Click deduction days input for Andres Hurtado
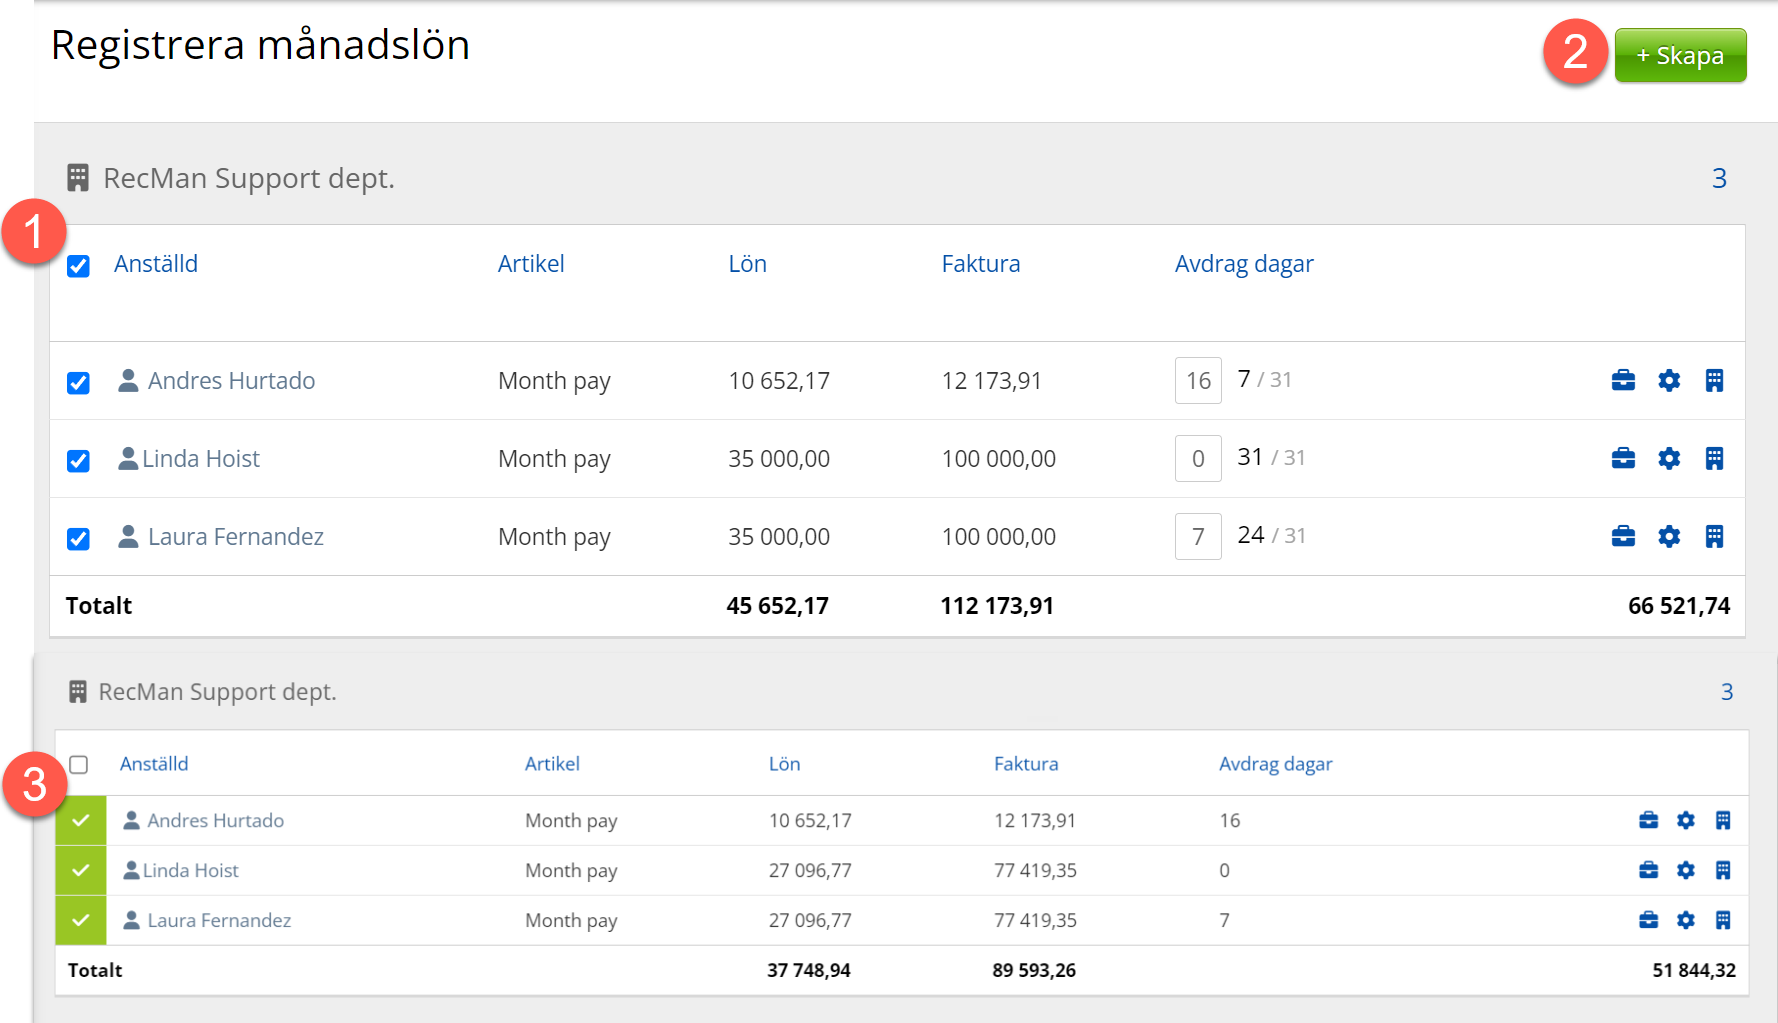This screenshot has width=1778, height=1023. pyautogui.click(x=1197, y=381)
